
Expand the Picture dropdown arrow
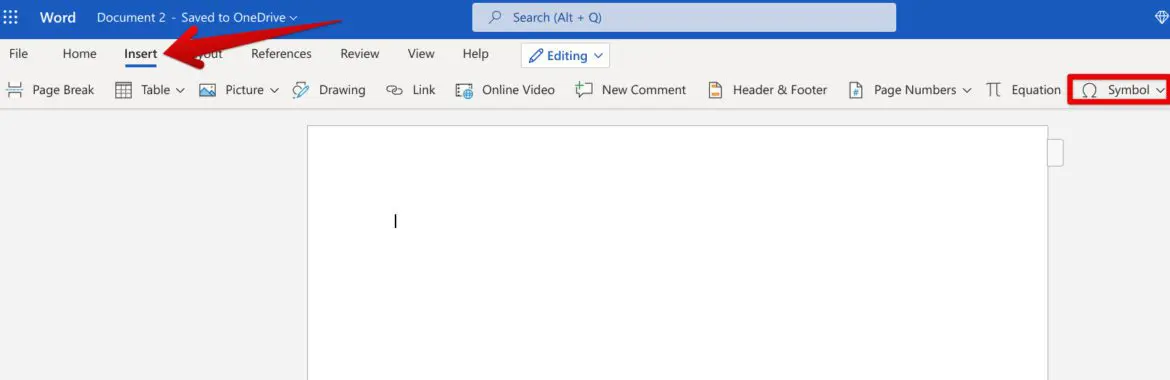click(274, 90)
